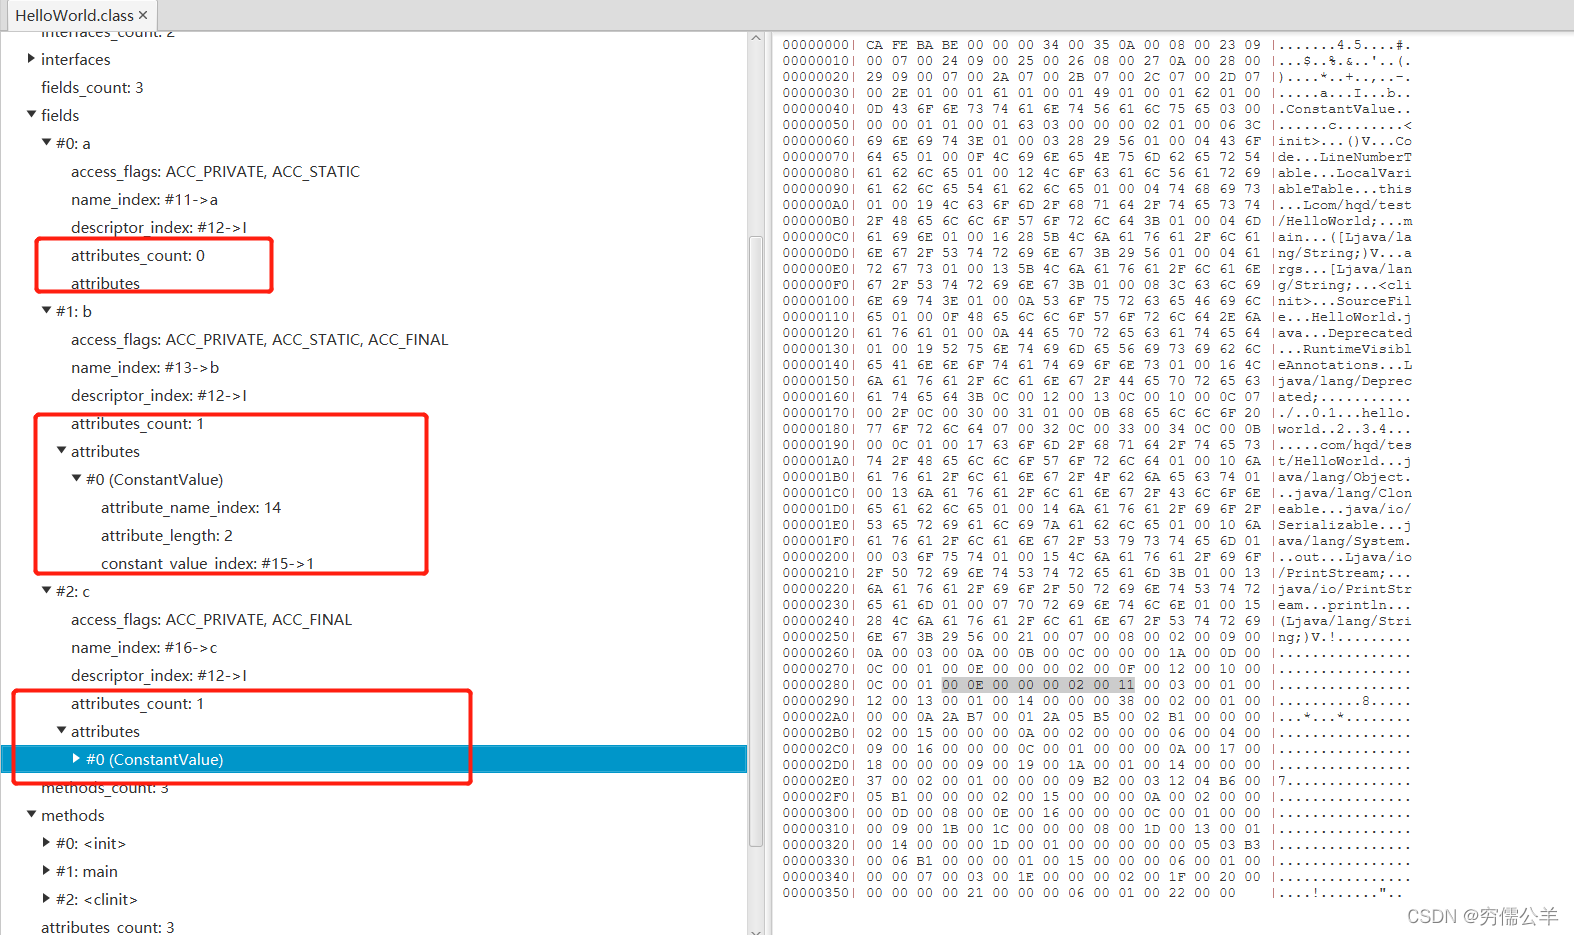This screenshot has height=935, width=1574.
Task: Close the HelloWorld.class tab
Action: coord(143,15)
